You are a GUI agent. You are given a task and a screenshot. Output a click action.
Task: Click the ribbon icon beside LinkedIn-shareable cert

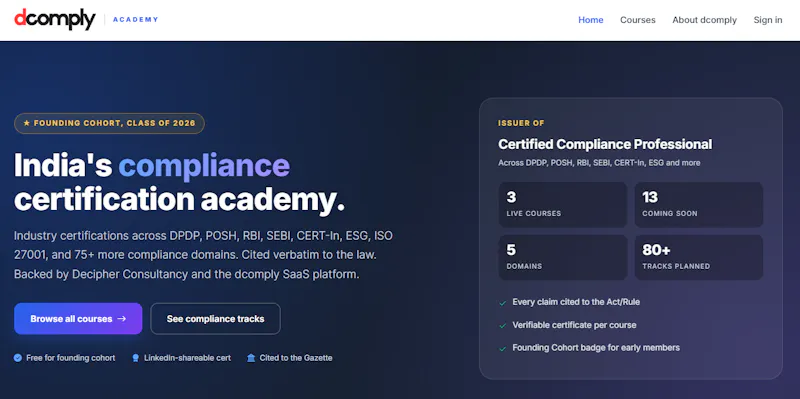pyautogui.click(x=135, y=358)
